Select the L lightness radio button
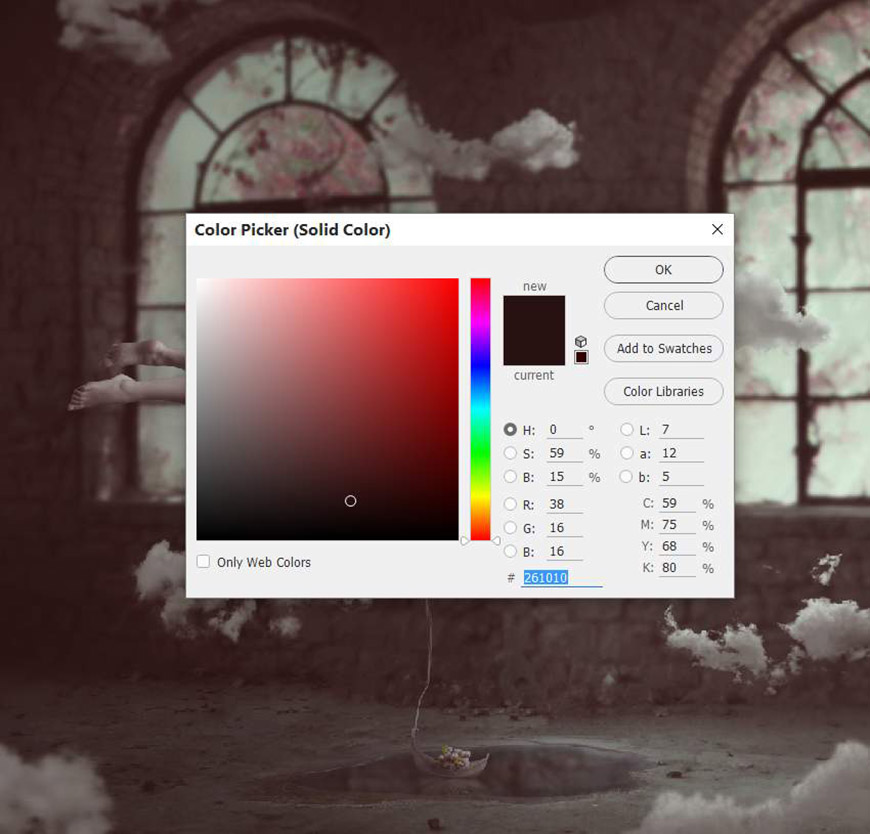The image size is (870, 834). coord(626,429)
